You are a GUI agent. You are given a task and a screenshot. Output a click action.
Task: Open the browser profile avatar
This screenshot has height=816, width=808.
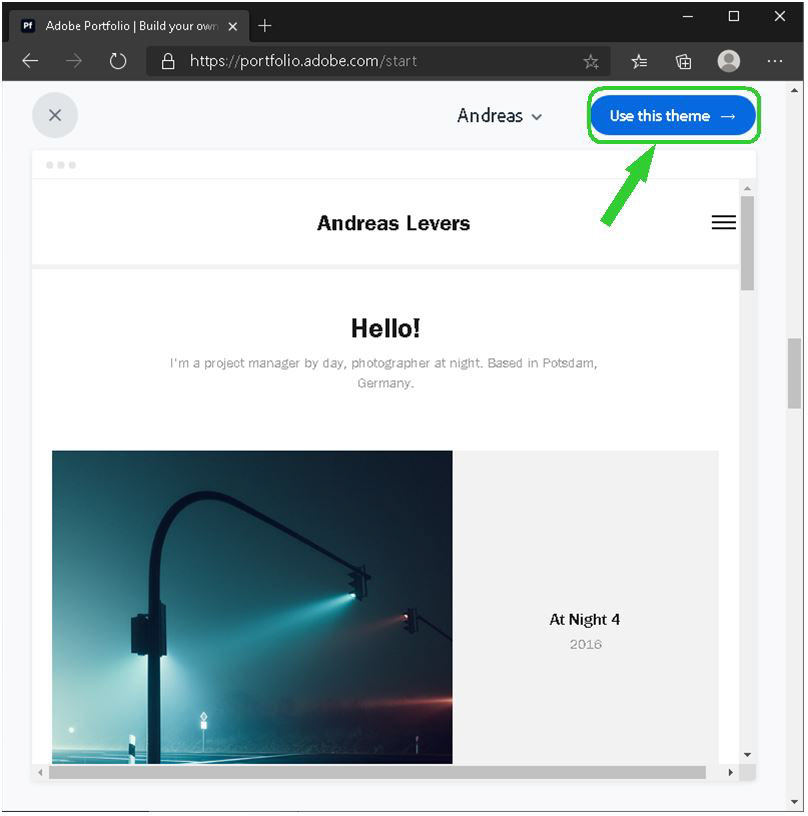tap(728, 61)
